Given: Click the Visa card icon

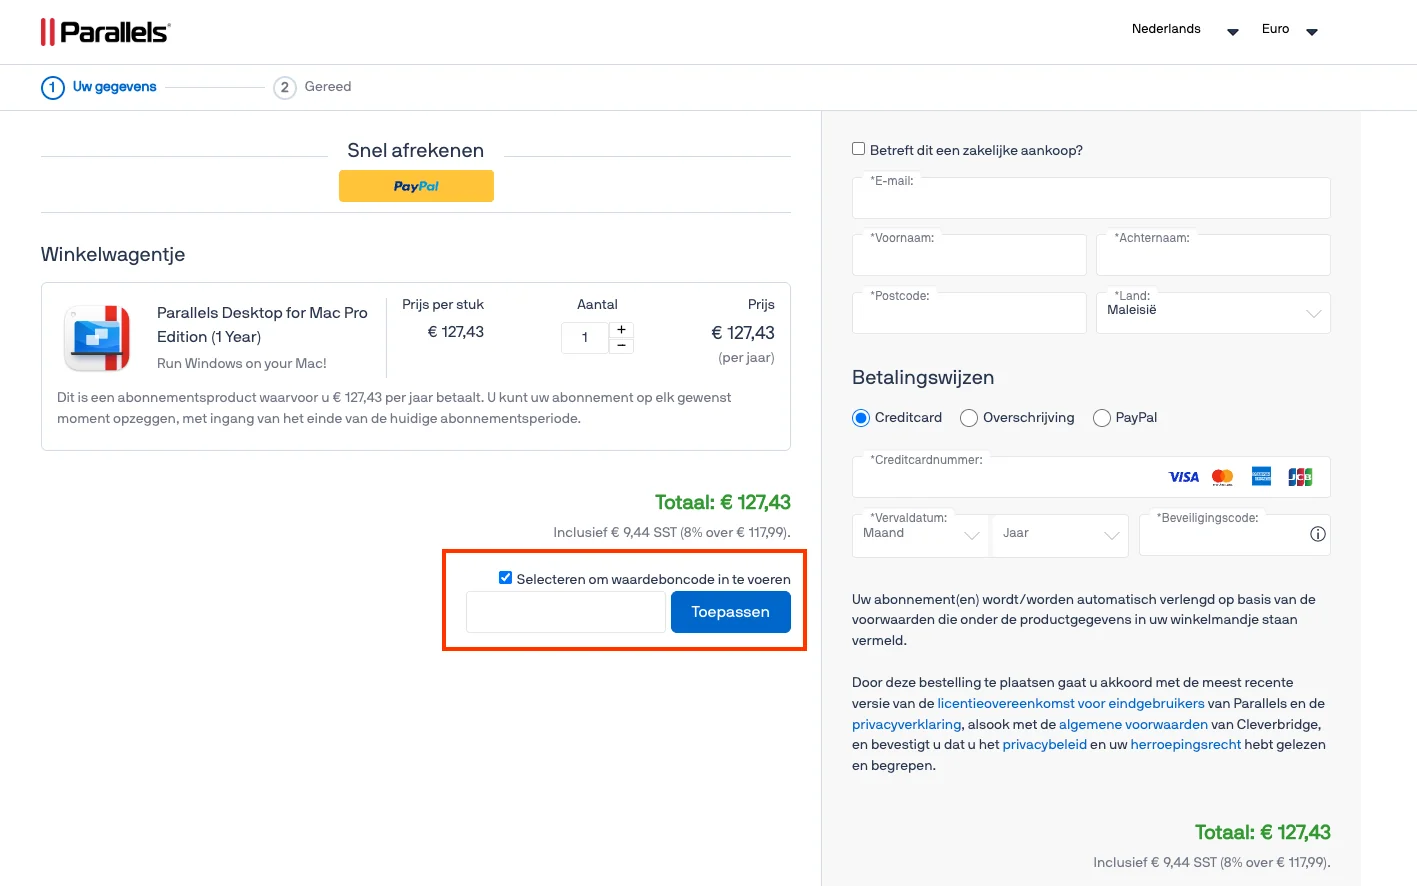Looking at the screenshot, I should 1184,477.
